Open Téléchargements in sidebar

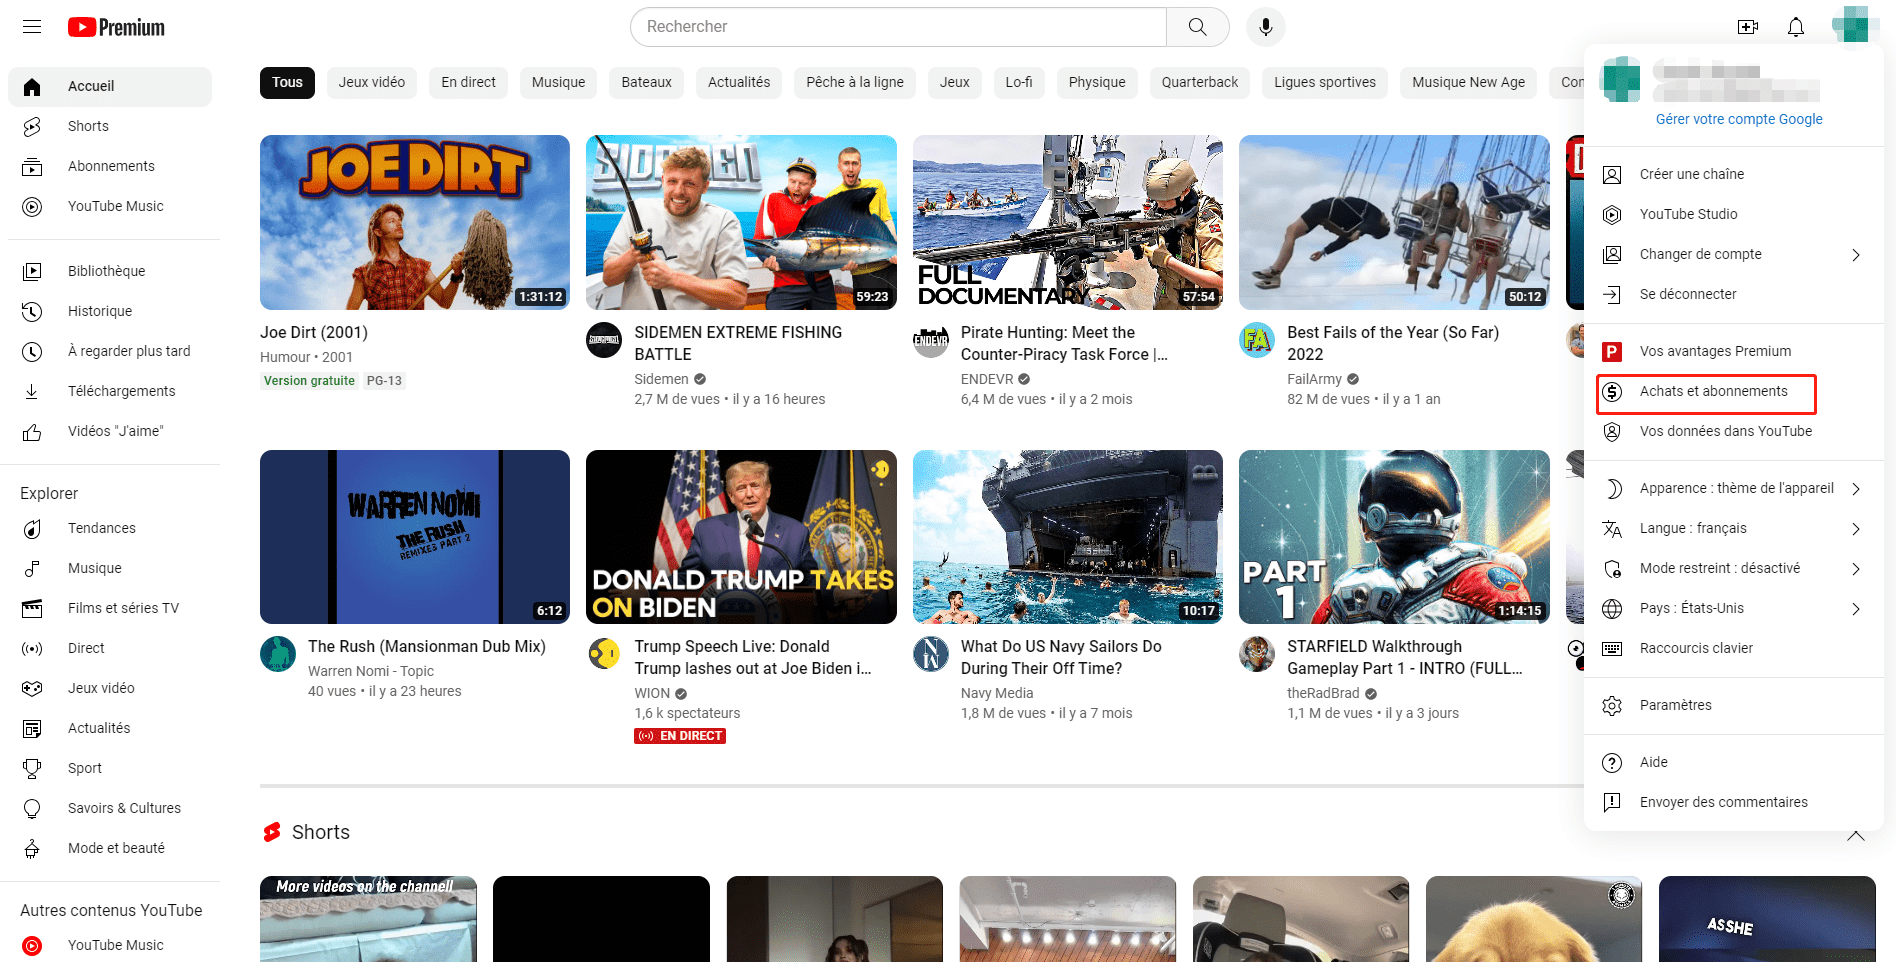click(x=110, y=391)
